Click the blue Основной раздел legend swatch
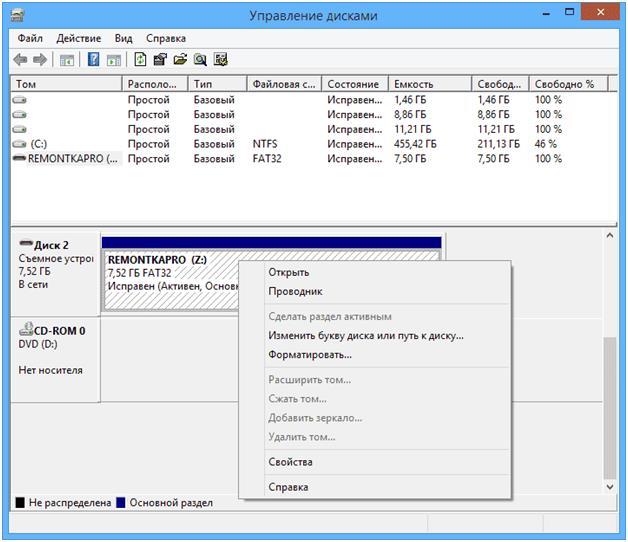The image size is (628, 542). pyautogui.click(x=121, y=502)
